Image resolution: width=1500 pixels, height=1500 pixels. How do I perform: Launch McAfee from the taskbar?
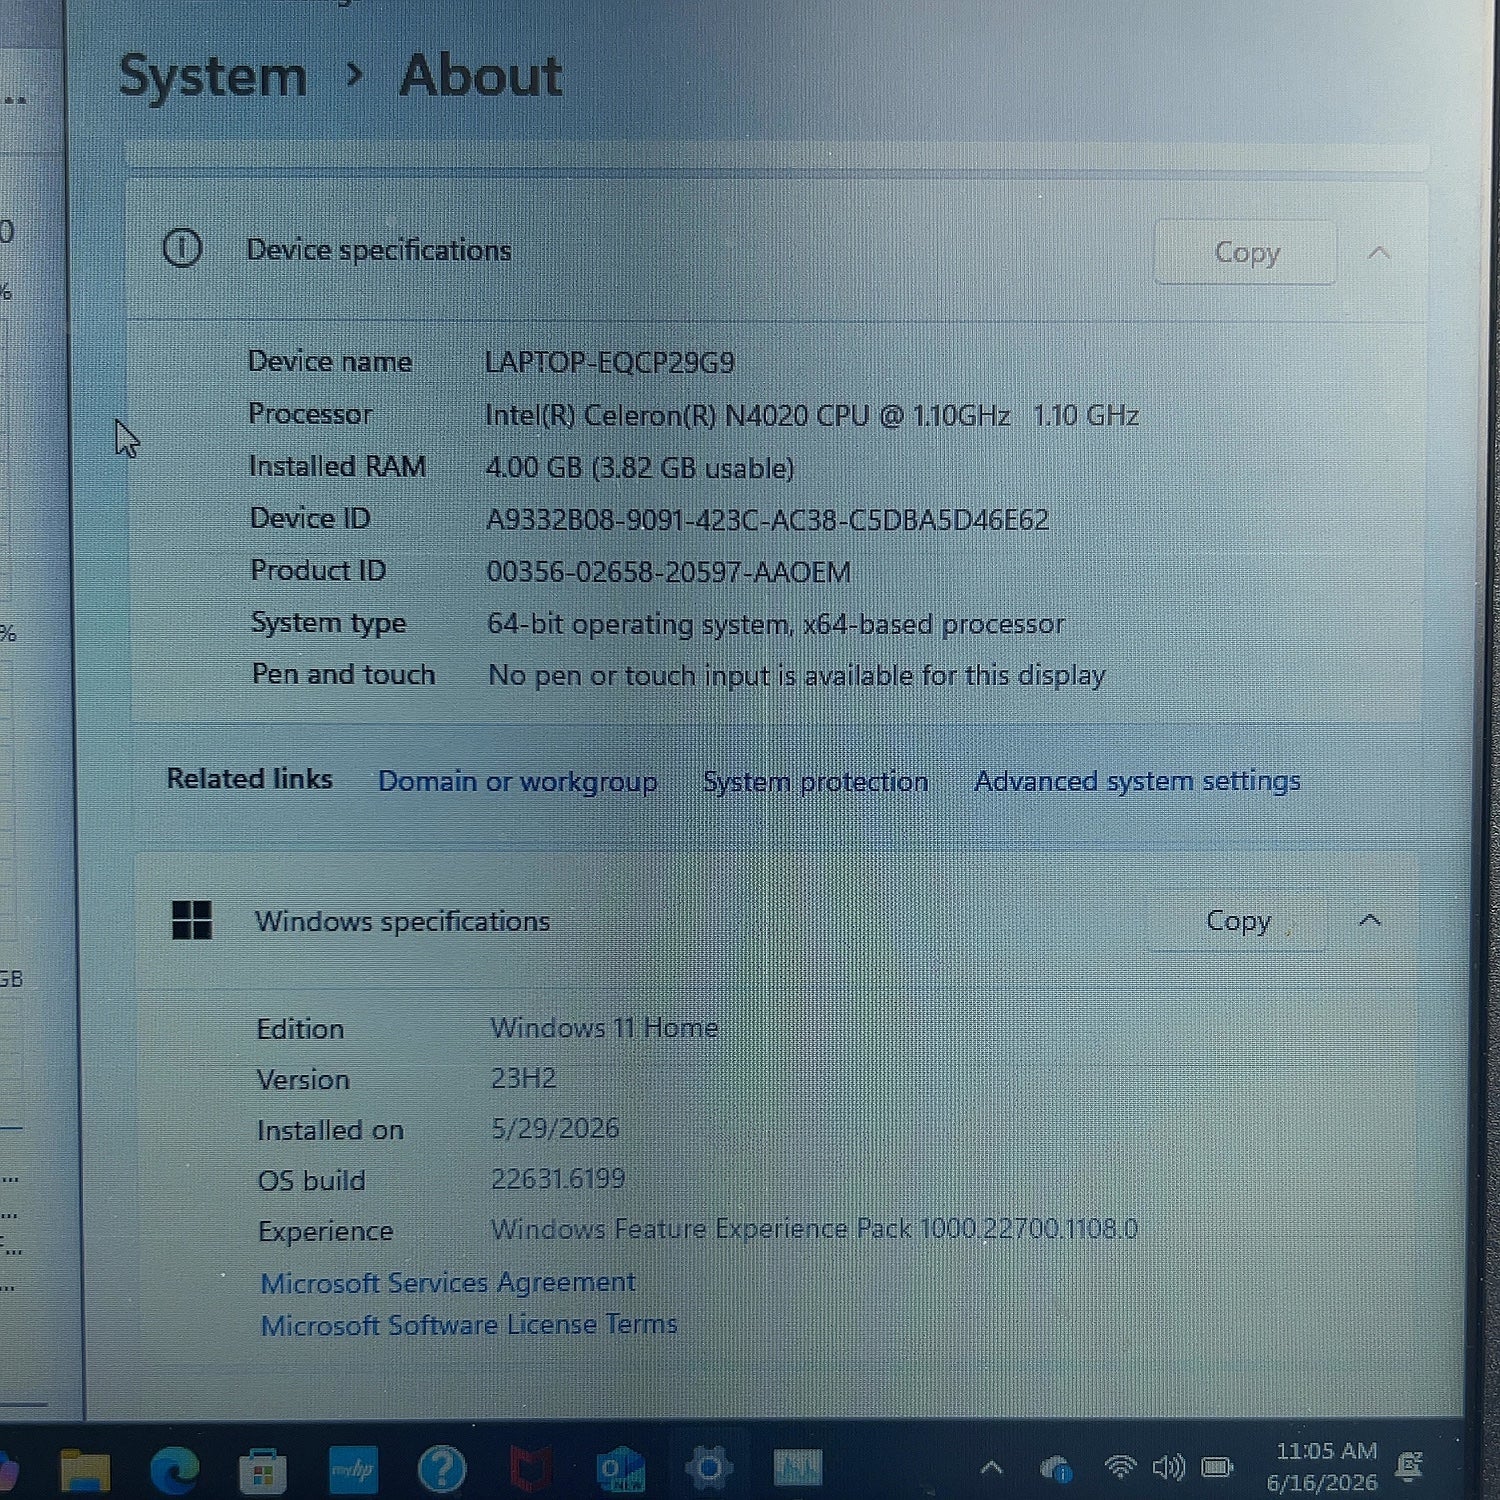[x=532, y=1469]
